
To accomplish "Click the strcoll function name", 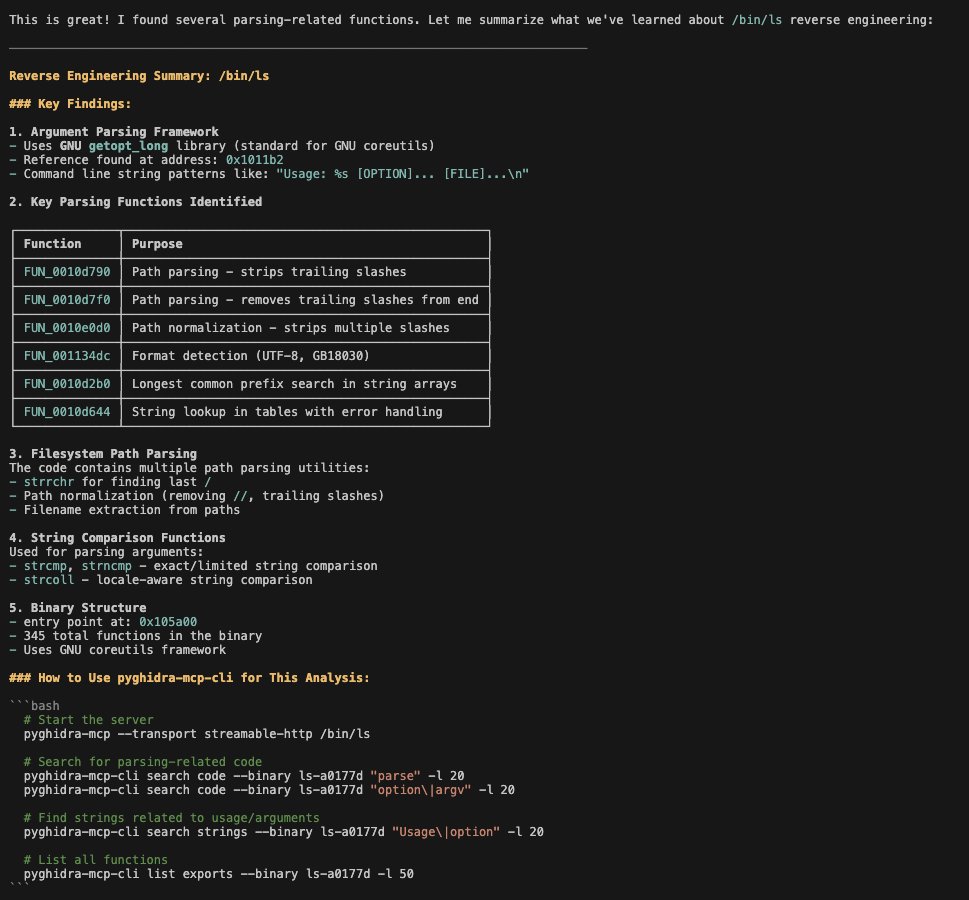I will [x=49, y=580].
